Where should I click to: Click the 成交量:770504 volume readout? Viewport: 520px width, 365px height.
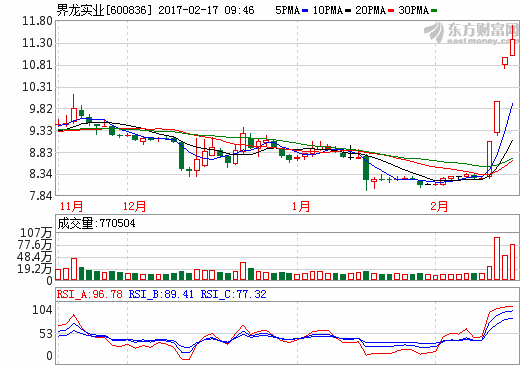(x=96, y=223)
